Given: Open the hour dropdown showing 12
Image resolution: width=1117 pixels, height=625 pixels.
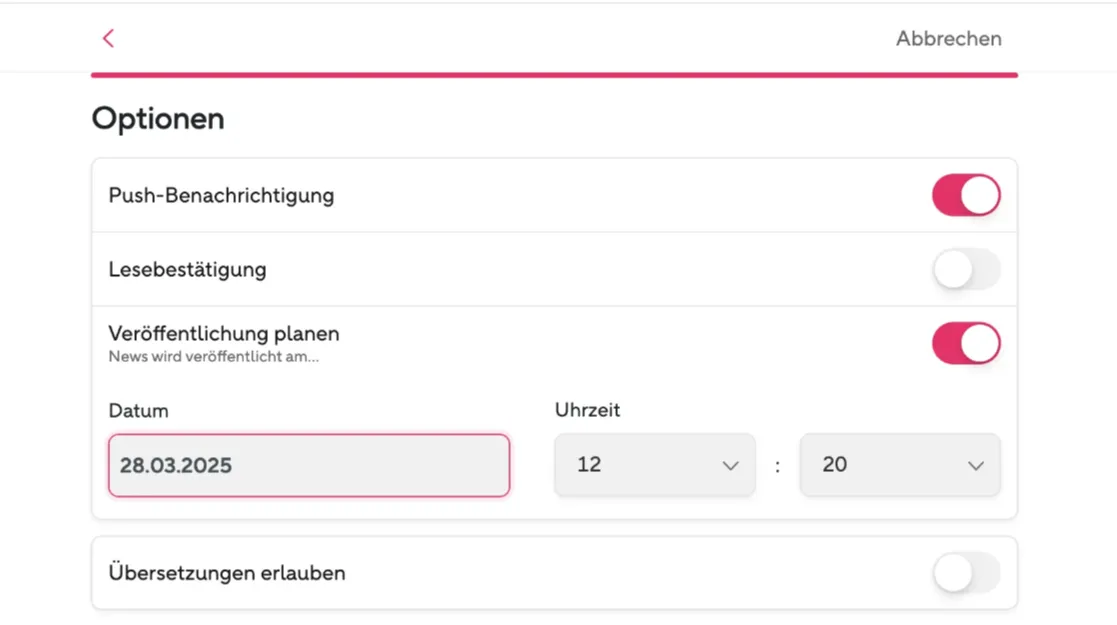Looking at the screenshot, I should coord(655,465).
